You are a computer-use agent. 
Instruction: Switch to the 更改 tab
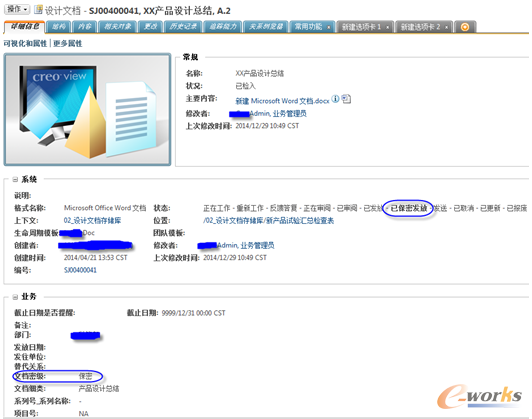[150, 27]
